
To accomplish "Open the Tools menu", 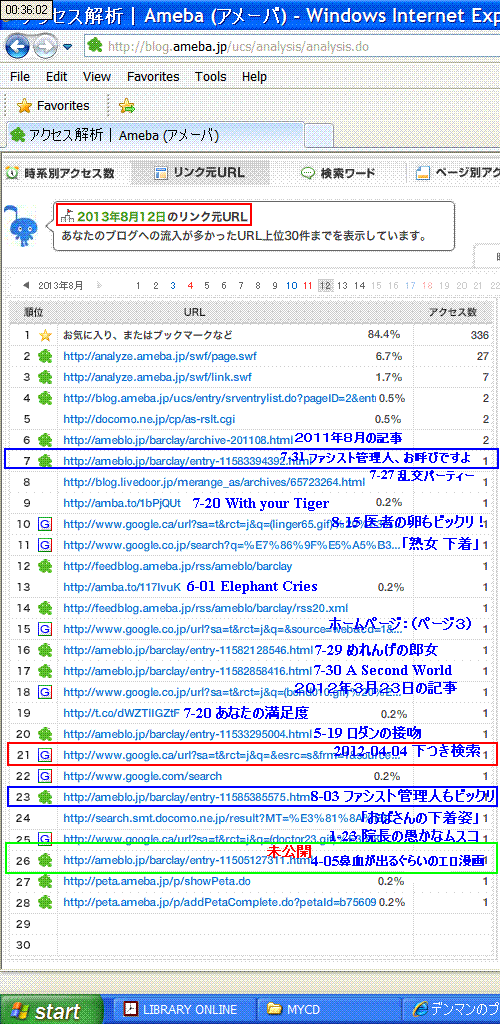I will tap(211, 76).
